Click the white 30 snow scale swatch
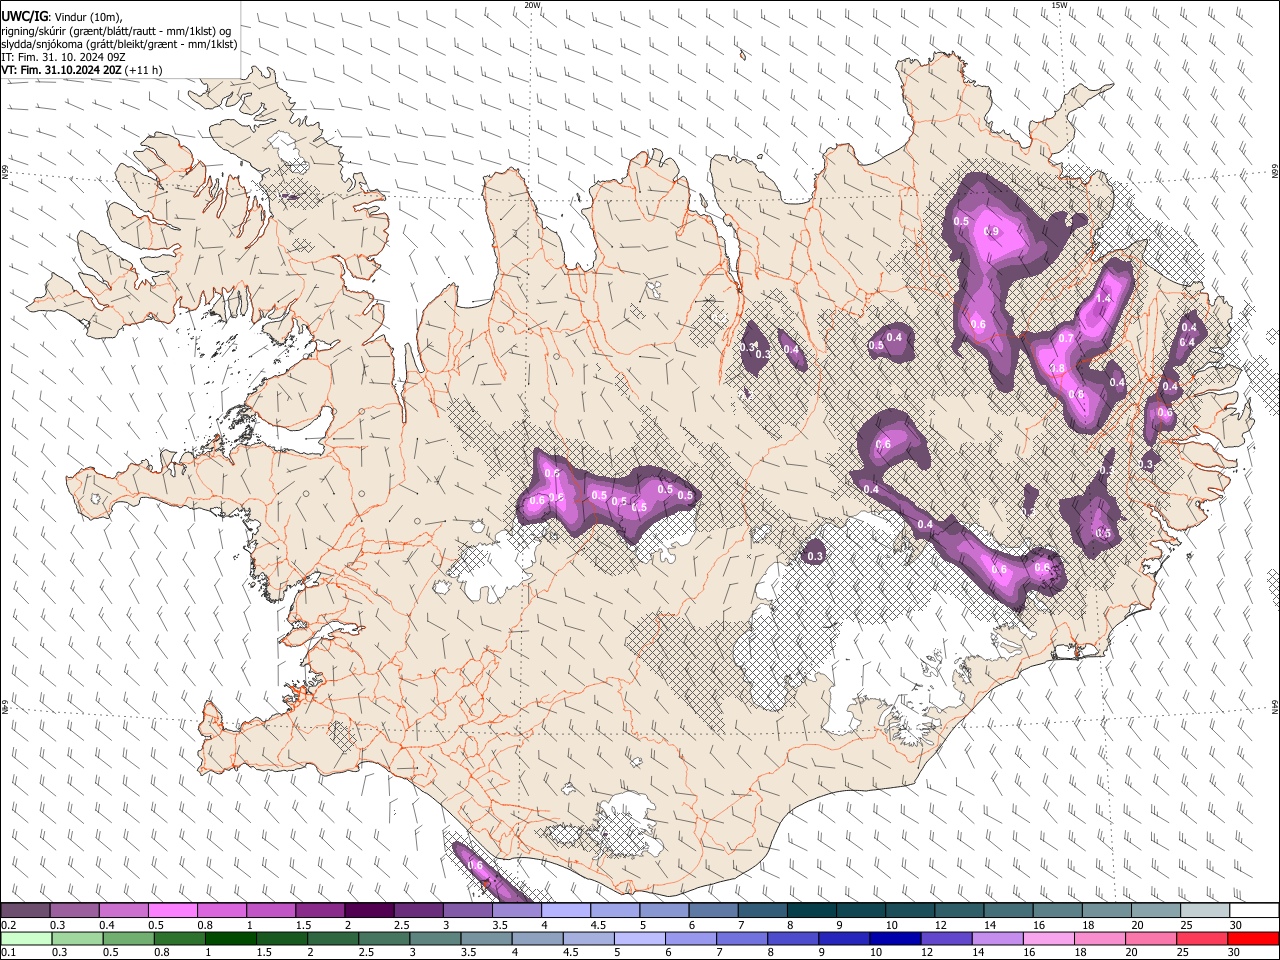The image size is (1280, 960). (1254, 910)
